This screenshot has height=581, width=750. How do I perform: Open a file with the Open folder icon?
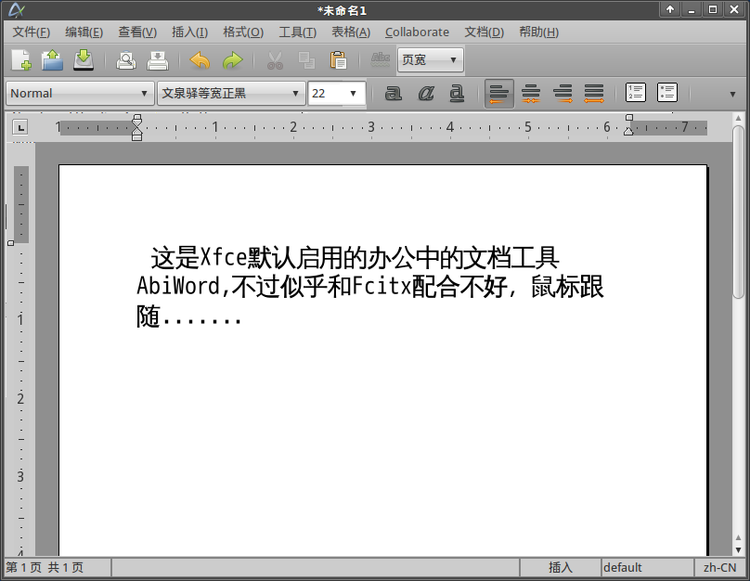point(52,60)
